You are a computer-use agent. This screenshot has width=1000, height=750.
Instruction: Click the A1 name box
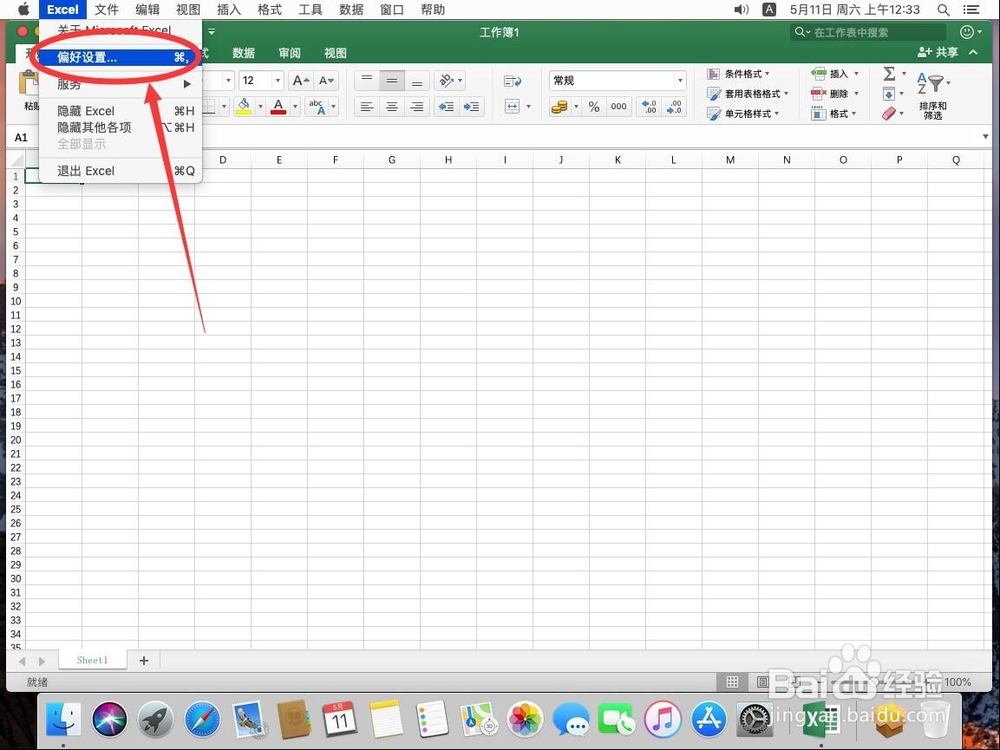pos(21,137)
